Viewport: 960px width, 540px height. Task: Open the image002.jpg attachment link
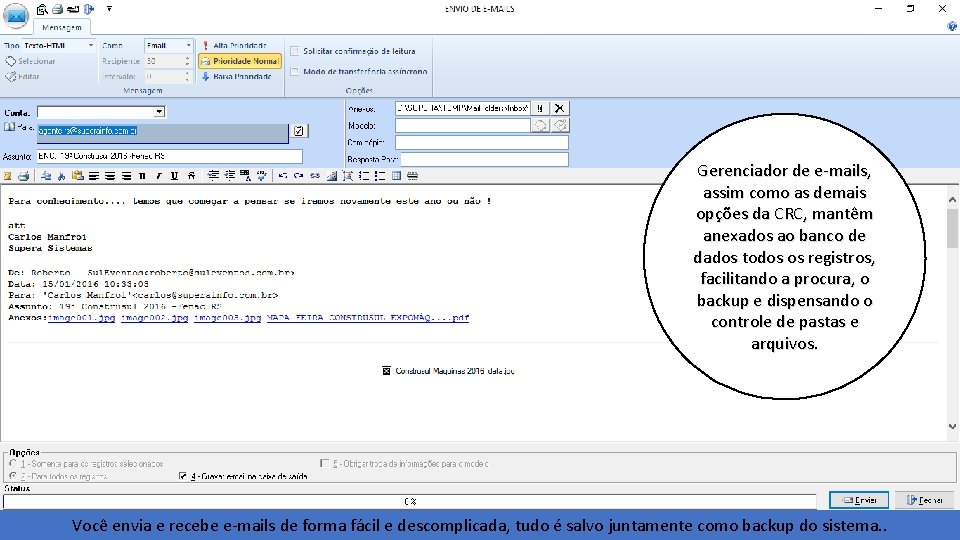point(154,318)
